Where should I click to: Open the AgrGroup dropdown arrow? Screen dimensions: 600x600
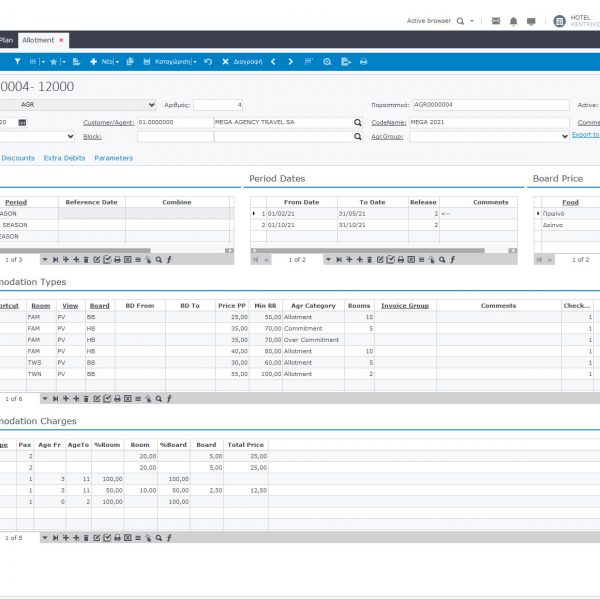(x=565, y=137)
